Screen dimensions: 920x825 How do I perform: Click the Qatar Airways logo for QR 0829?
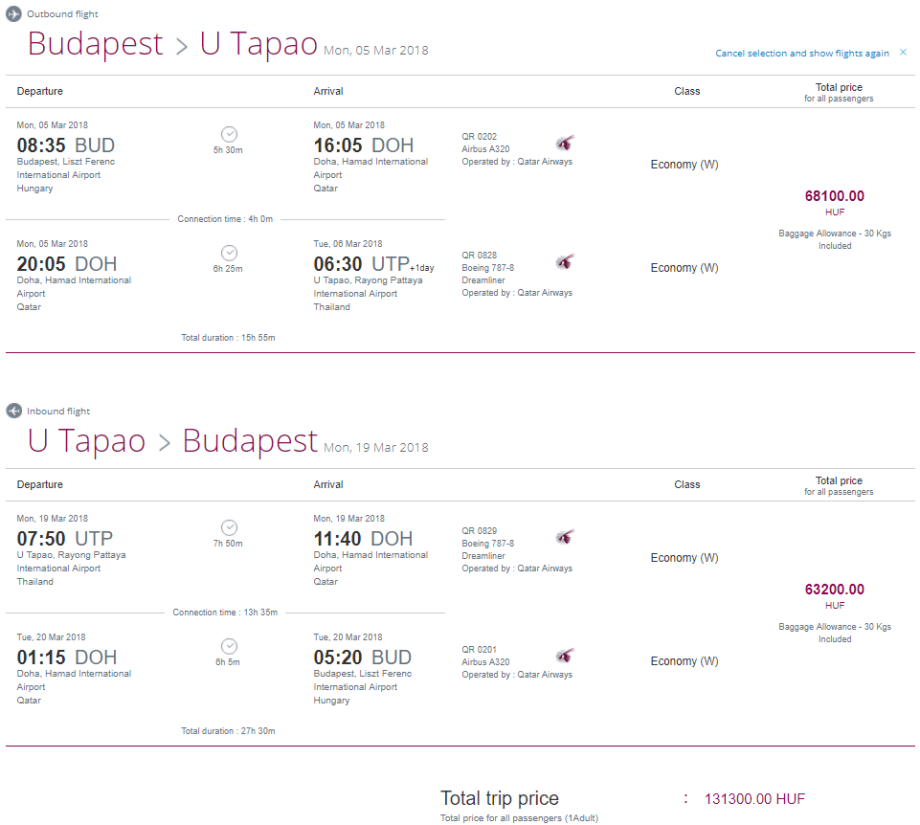(x=565, y=537)
